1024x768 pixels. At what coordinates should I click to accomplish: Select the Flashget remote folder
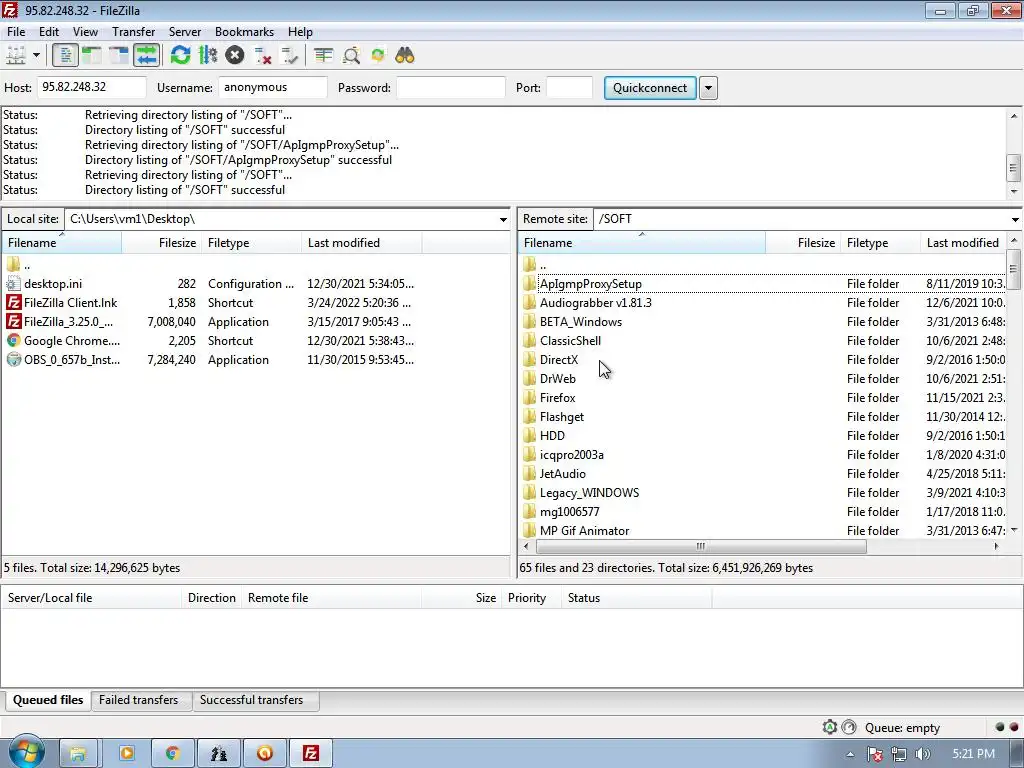562,417
